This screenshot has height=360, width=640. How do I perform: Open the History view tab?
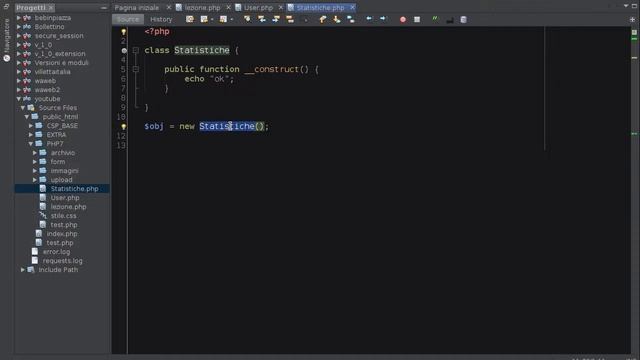[x=161, y=19]
